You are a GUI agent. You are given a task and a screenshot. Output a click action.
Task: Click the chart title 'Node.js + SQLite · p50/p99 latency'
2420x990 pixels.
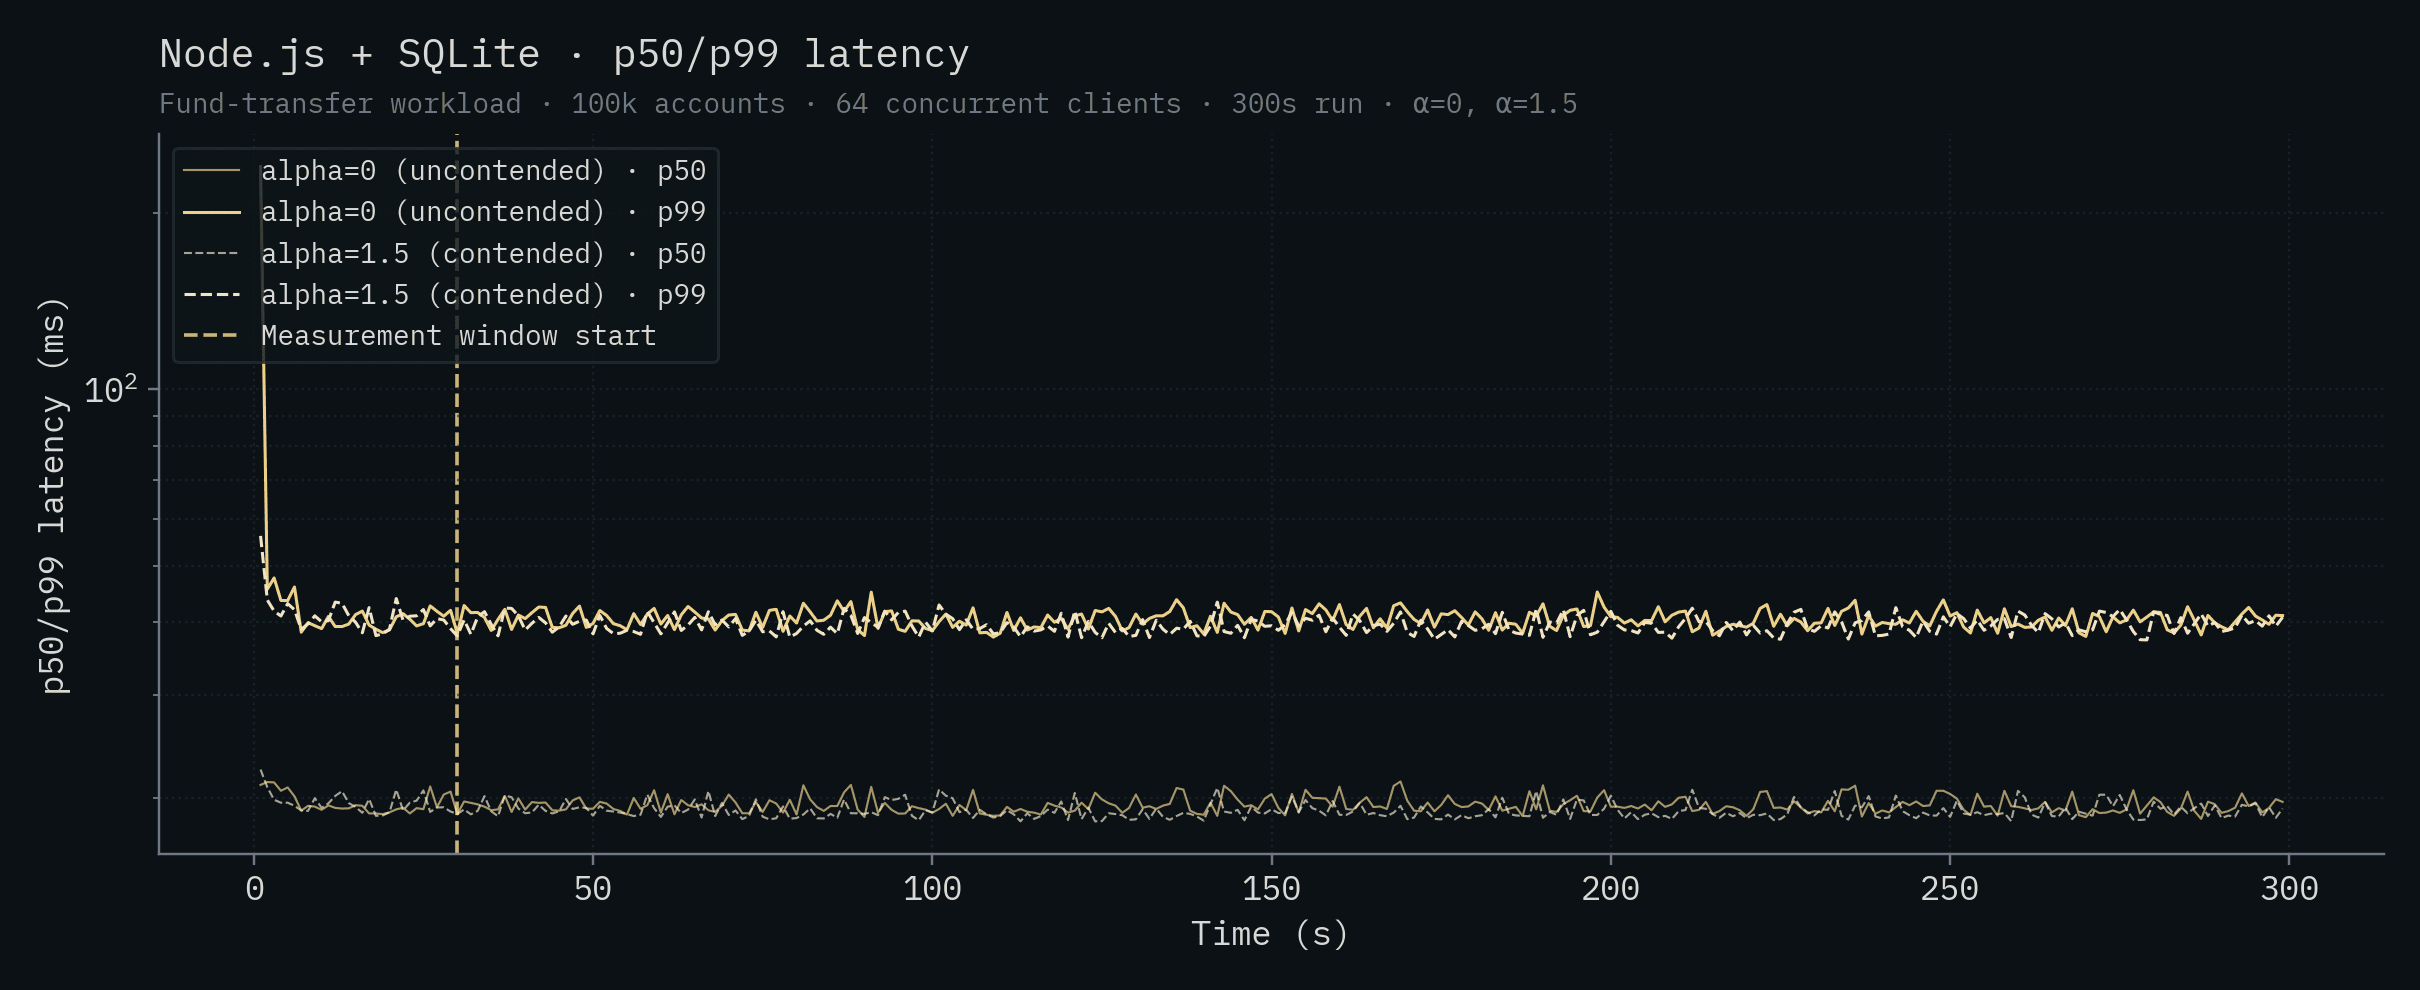click(x=564, y=54)
